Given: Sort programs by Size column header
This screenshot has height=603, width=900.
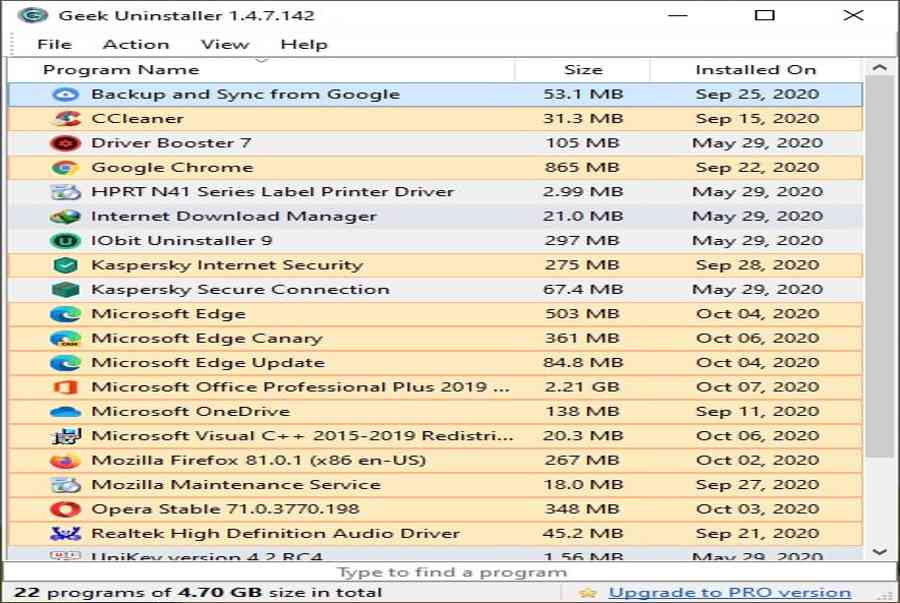Looking at the screenshot, I should 583,69.
